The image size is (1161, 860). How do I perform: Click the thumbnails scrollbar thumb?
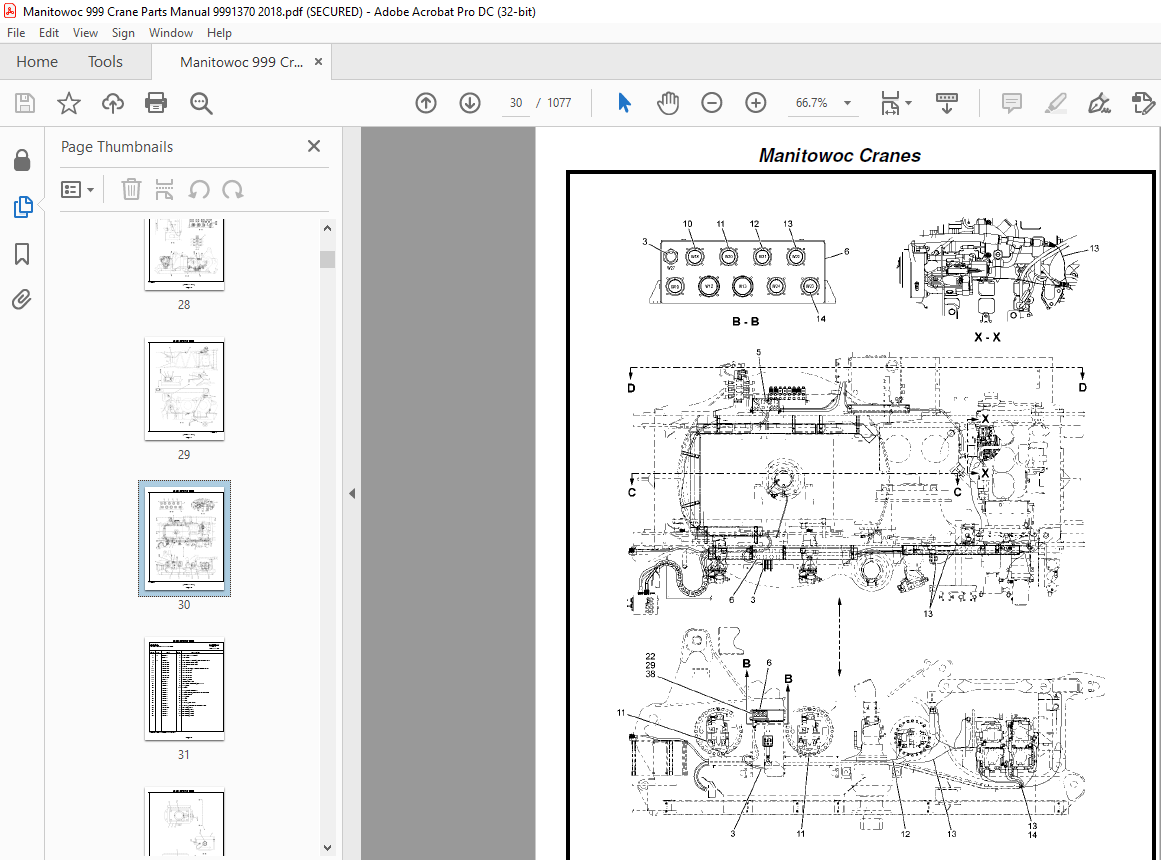point(327,259)
